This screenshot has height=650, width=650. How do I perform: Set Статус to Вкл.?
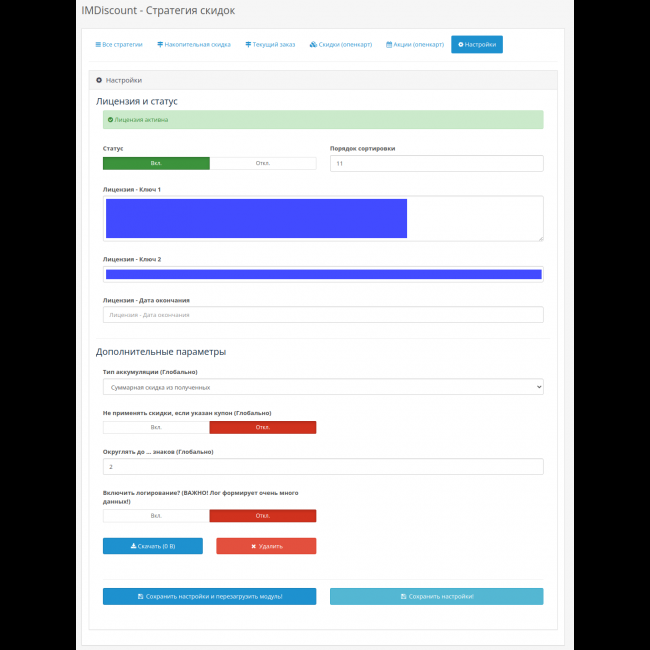156,163
